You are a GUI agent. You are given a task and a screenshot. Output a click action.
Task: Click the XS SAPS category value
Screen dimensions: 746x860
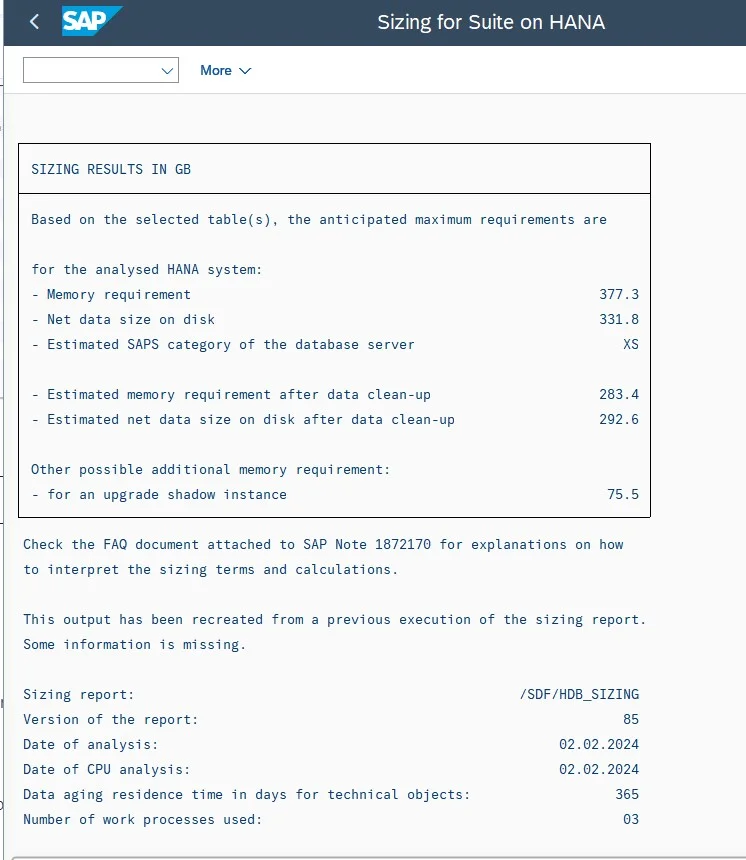click(631, 344)
